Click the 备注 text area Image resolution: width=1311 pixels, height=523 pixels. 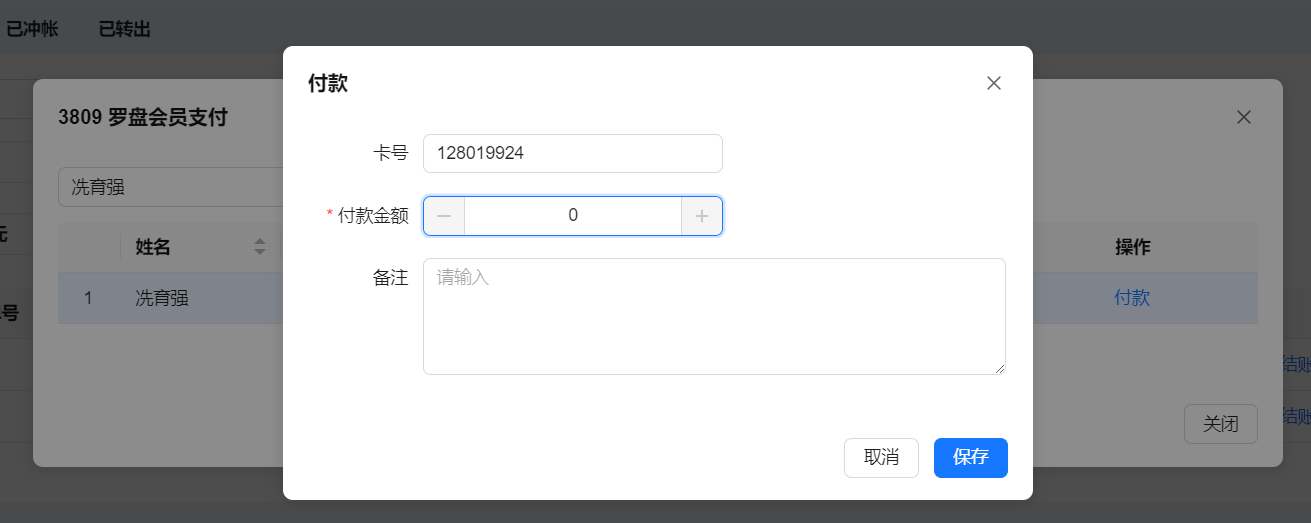pyautogui.click(x=714, y=316)
